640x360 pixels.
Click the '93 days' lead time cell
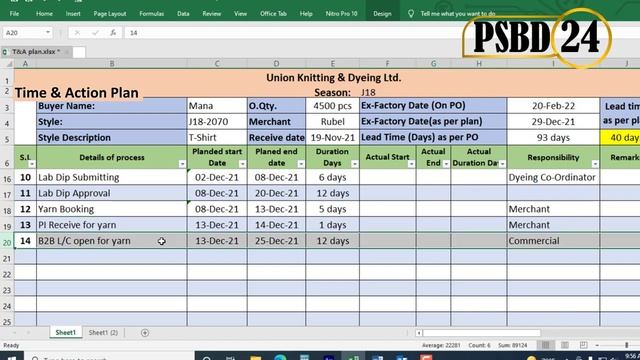[x=553, y=138]
